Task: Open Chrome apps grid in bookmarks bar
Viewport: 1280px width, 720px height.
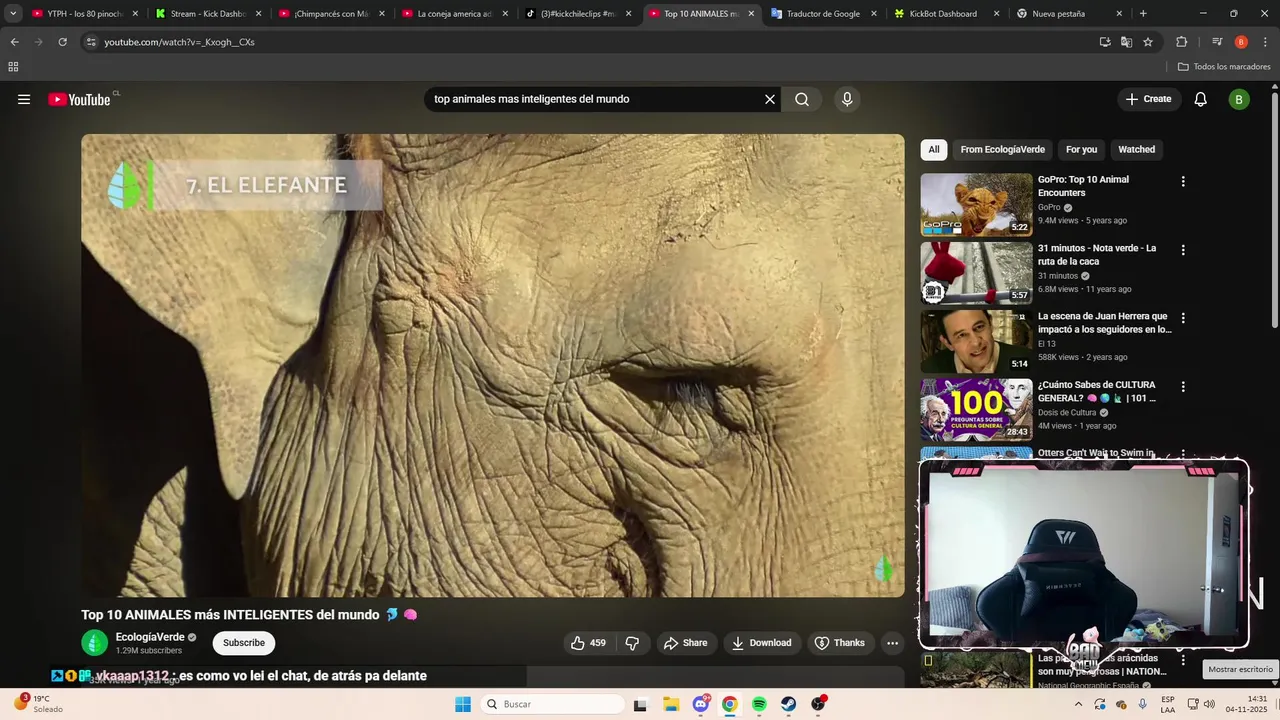Action: 13,67
